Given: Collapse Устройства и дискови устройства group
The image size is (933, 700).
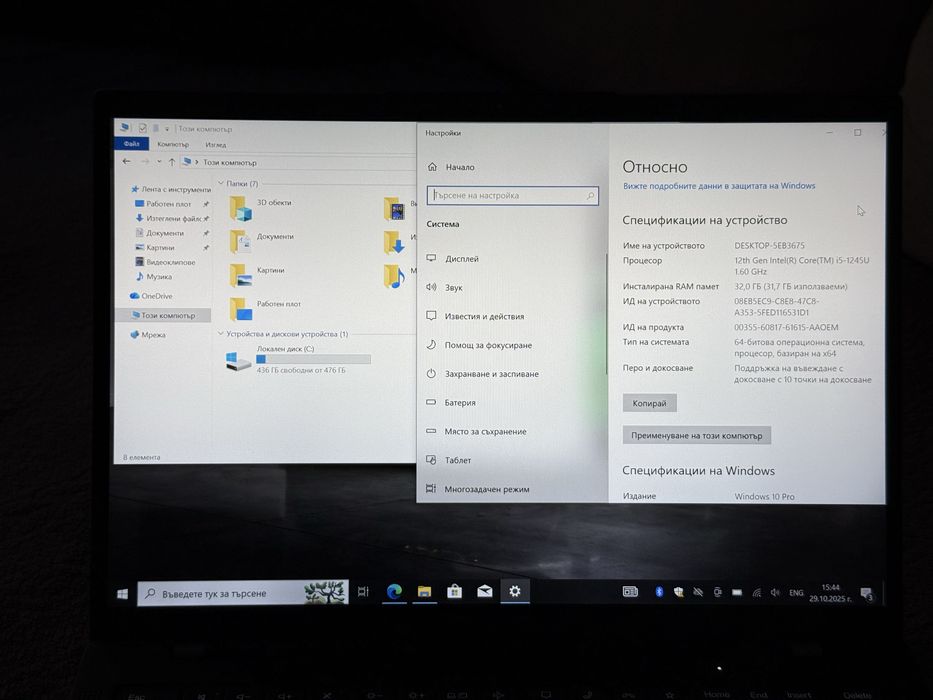Looking at the screenshot, I should click(221, 334).
